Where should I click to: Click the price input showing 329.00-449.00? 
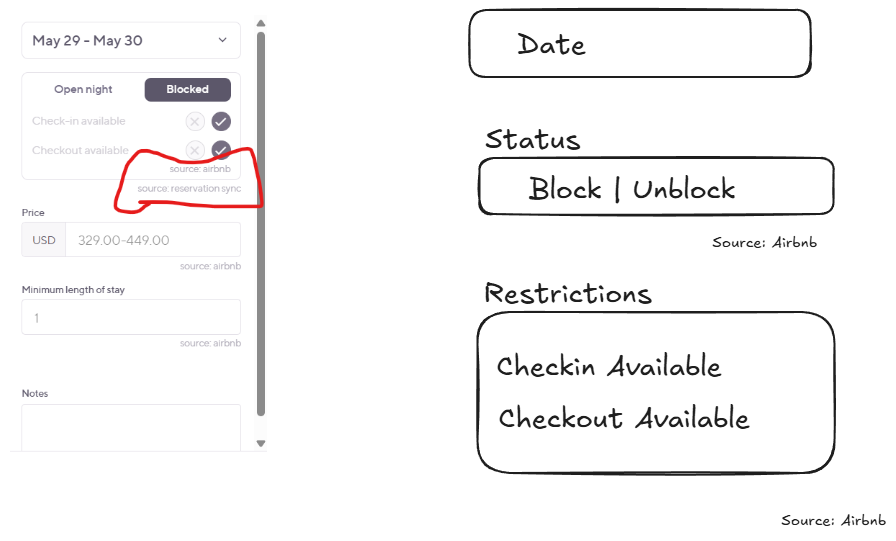point(153,240)
